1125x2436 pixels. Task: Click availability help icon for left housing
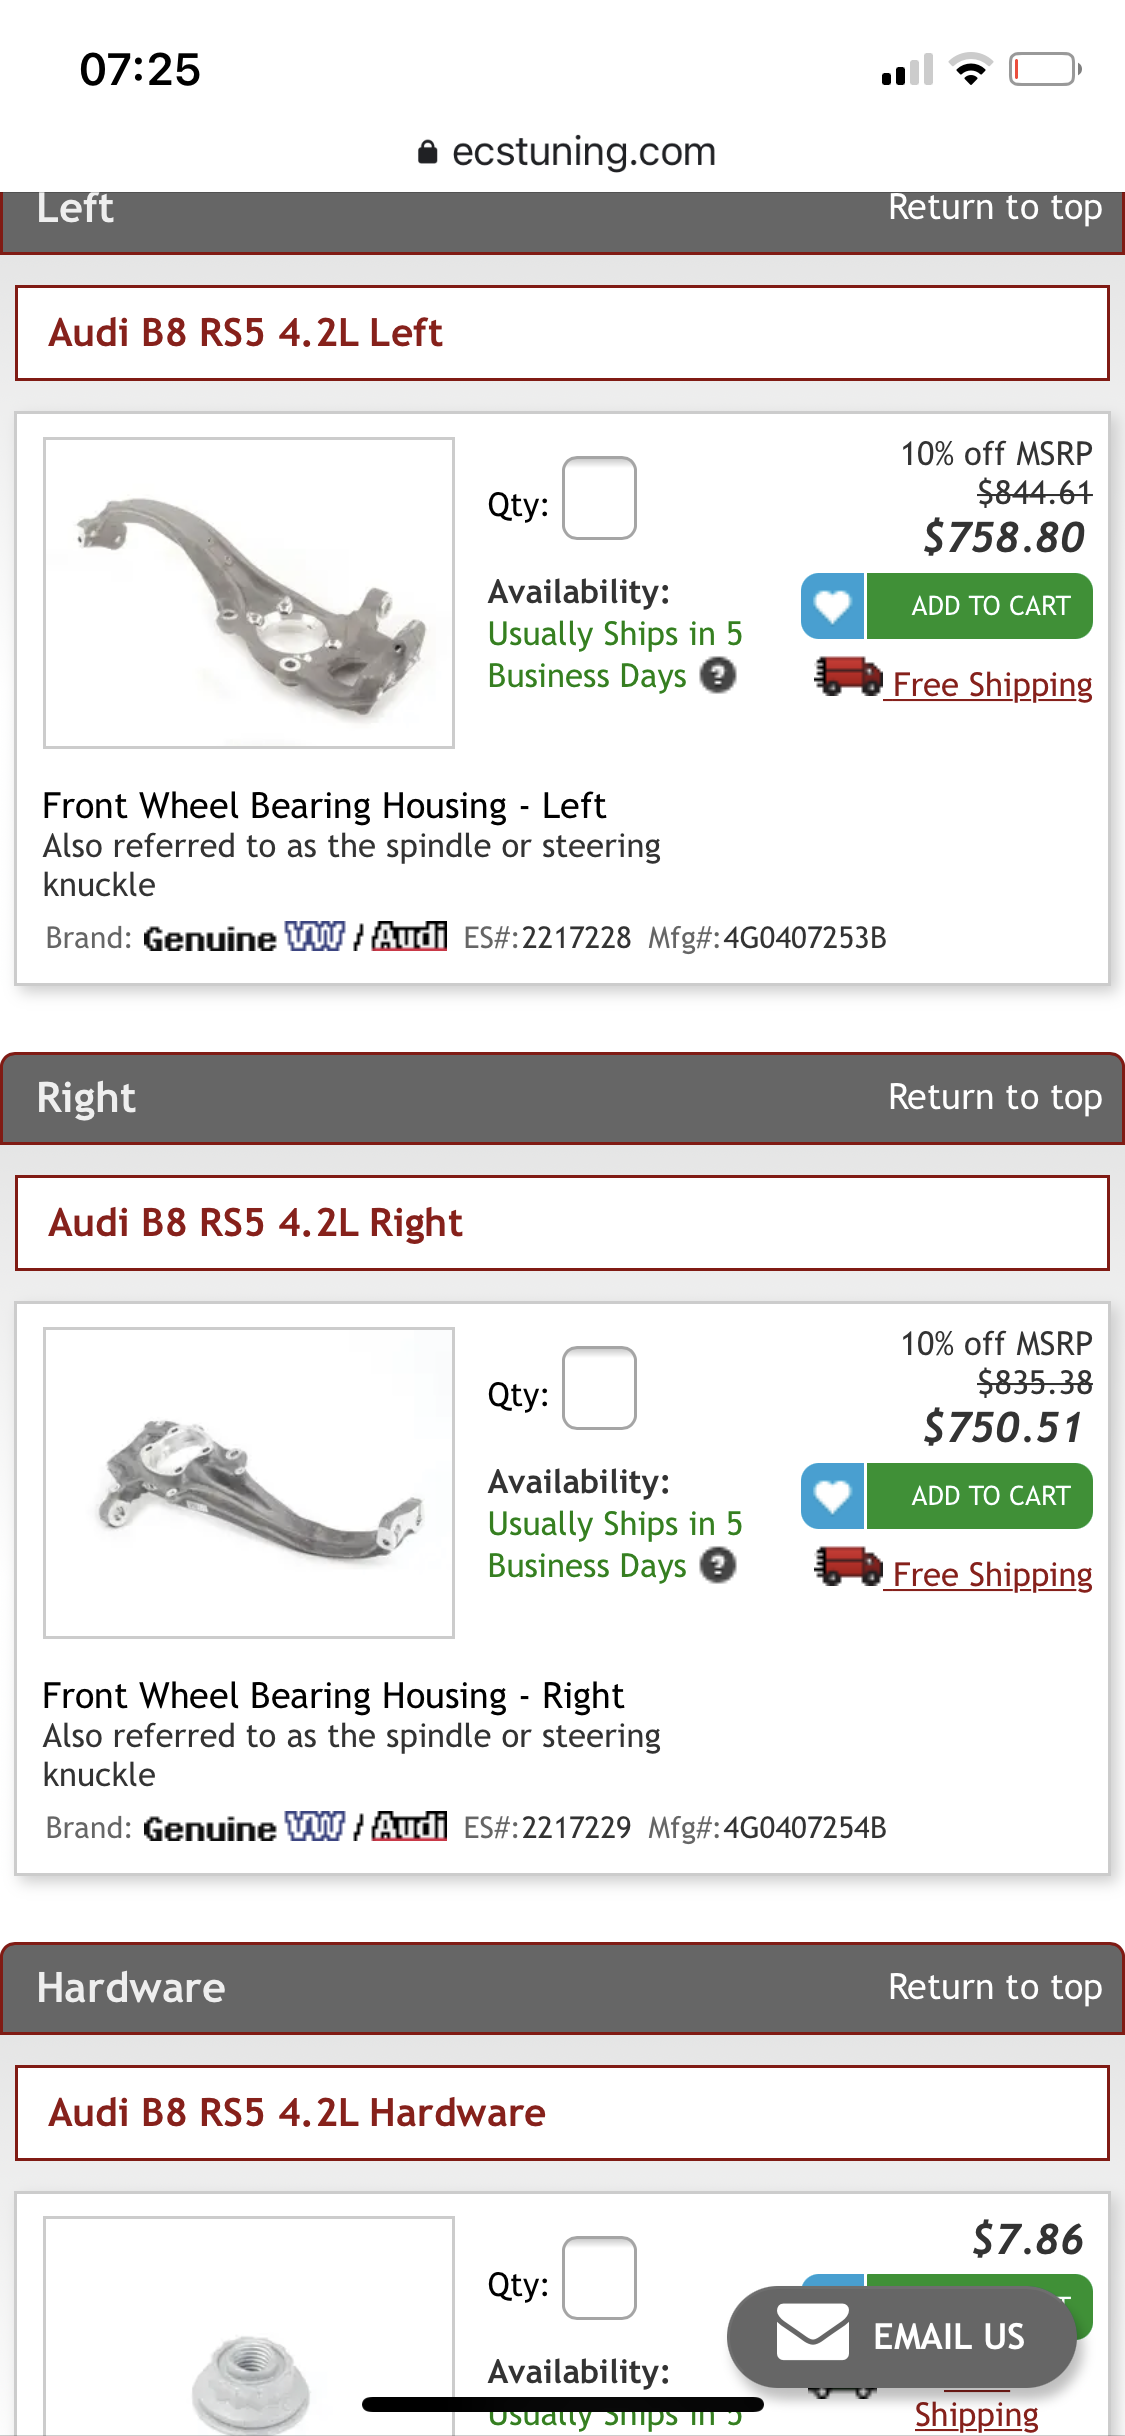(x=718, y=676)
